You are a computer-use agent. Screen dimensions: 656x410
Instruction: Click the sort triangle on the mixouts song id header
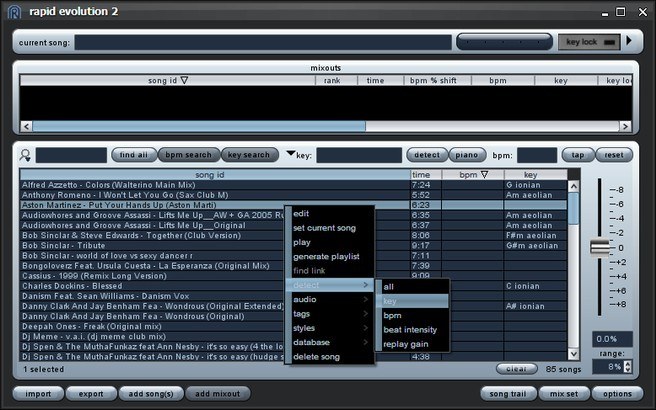click(x=184, y=80)
